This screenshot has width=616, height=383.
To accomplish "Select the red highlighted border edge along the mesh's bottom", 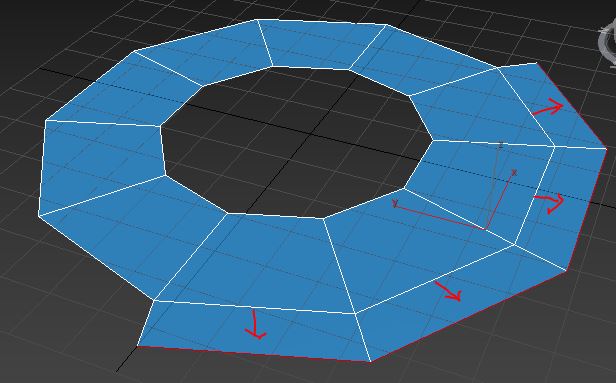I will pyautogui.click(x=254, y=354).
